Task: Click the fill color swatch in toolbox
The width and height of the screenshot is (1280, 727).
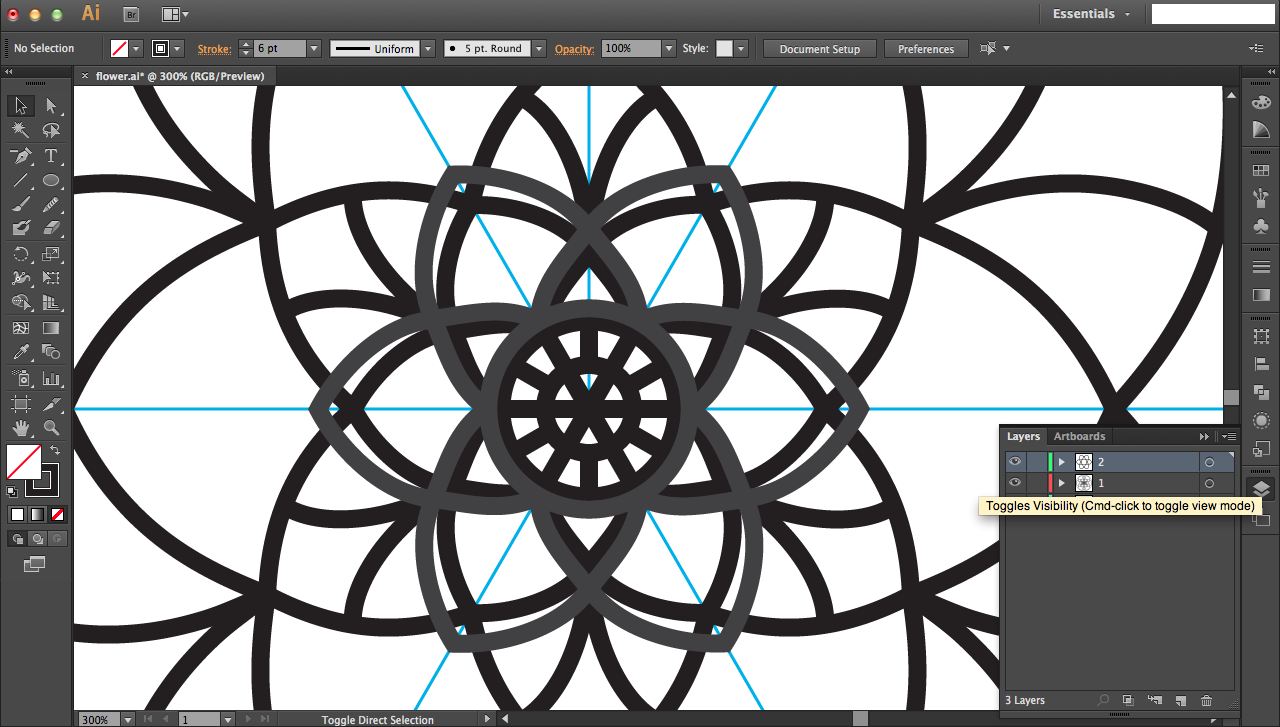Action: (23, 462)
